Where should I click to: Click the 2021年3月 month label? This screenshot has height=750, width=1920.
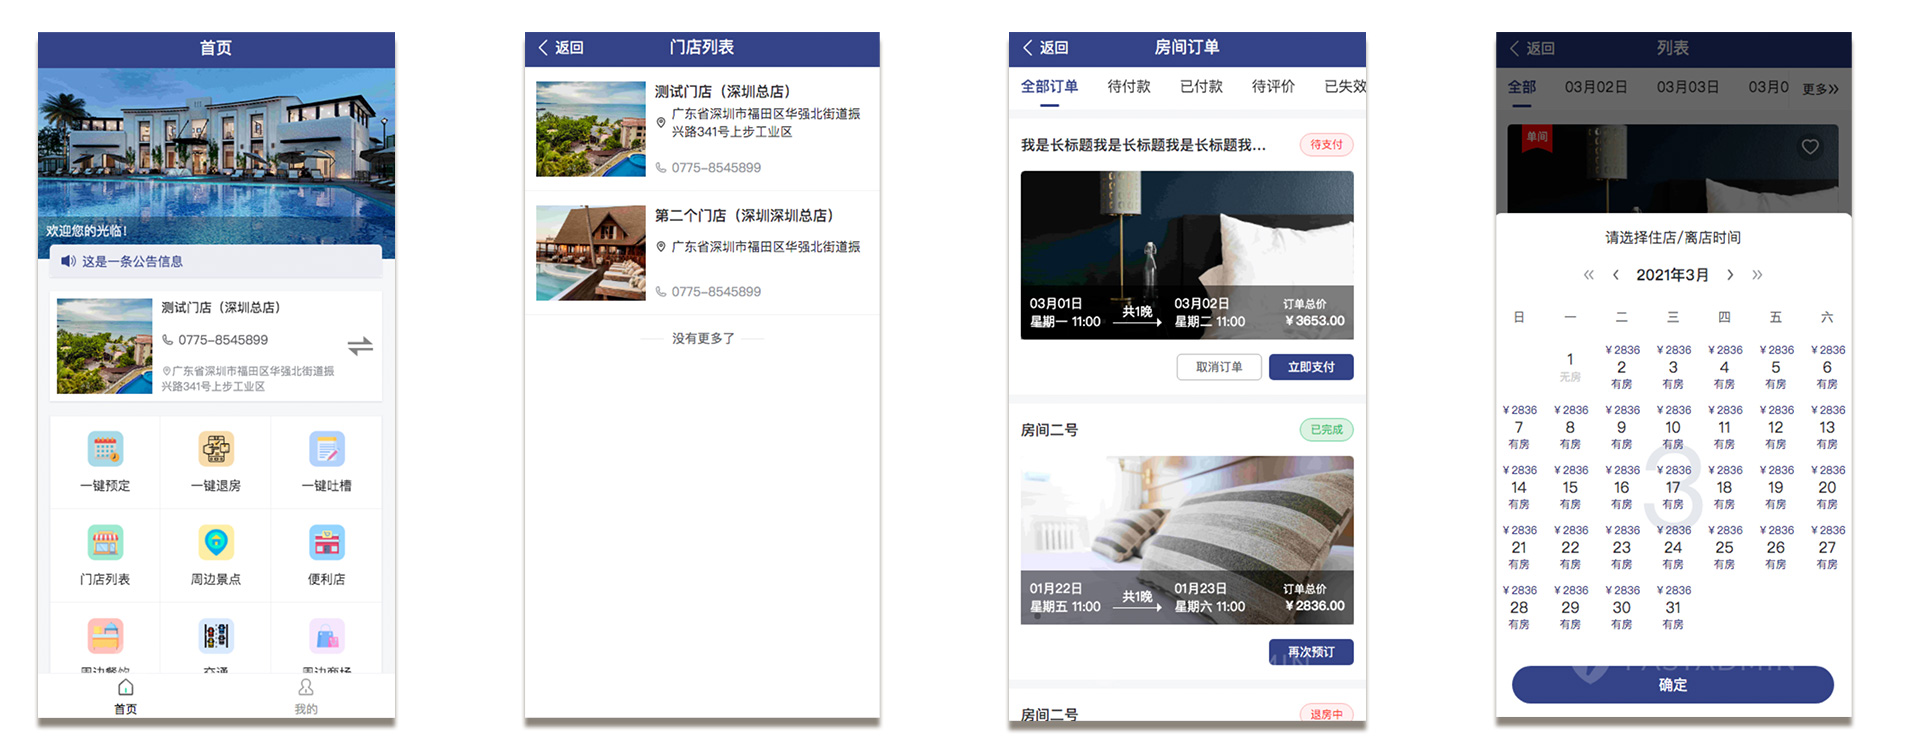(x=1672, y=275)
